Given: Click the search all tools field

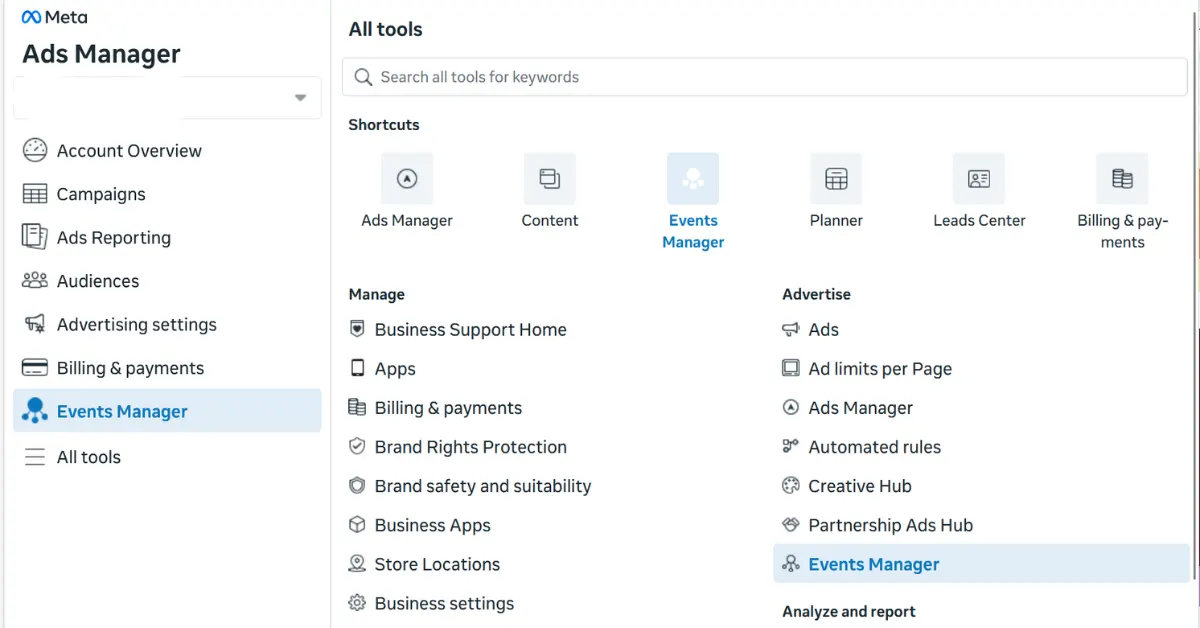Looking at the screenshot, I should [765, 76].
